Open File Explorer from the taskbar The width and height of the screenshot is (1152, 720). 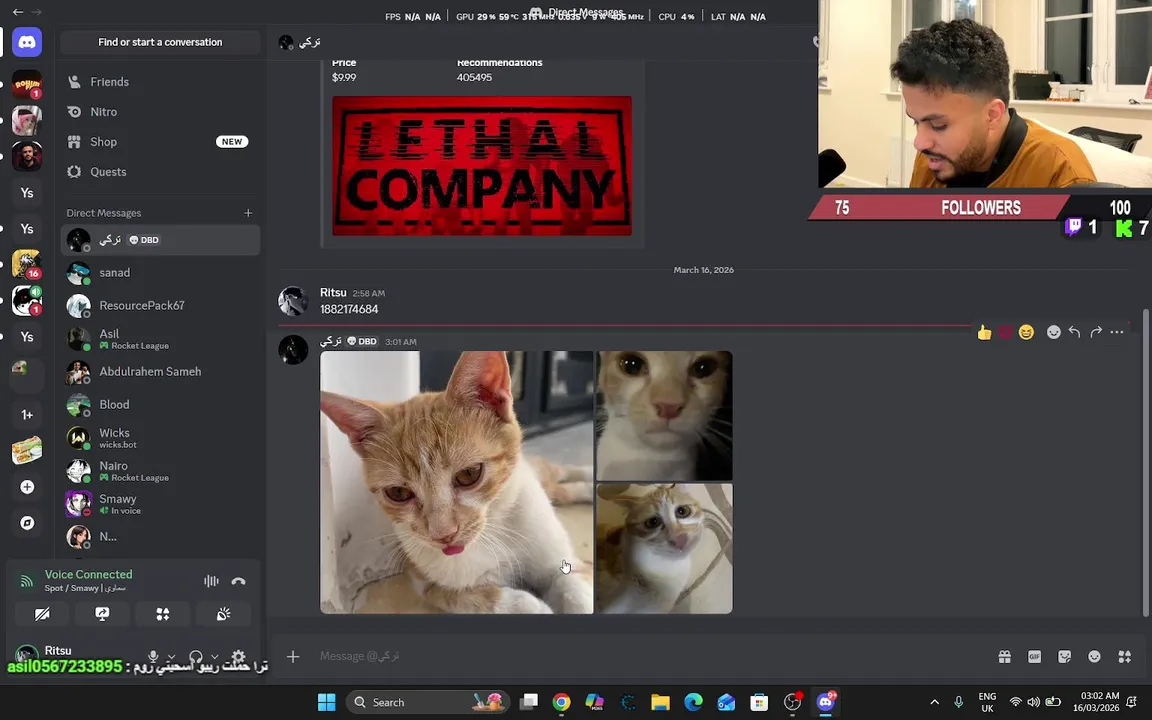(x=660, y=702)
